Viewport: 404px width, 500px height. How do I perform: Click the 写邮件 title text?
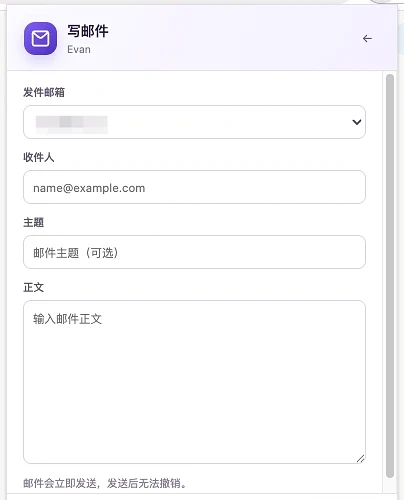click(x=88, y=31)
